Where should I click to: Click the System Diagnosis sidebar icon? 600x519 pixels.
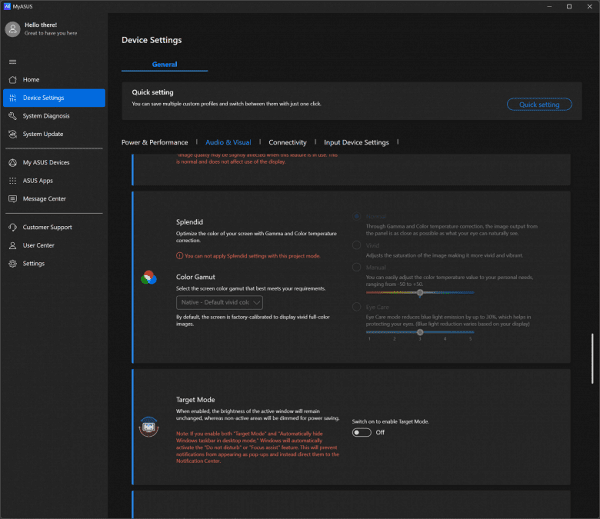pos(12,116)
